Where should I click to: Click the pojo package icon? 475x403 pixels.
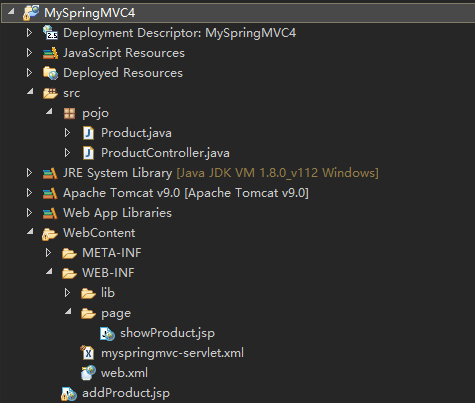[x=69, y=113]
